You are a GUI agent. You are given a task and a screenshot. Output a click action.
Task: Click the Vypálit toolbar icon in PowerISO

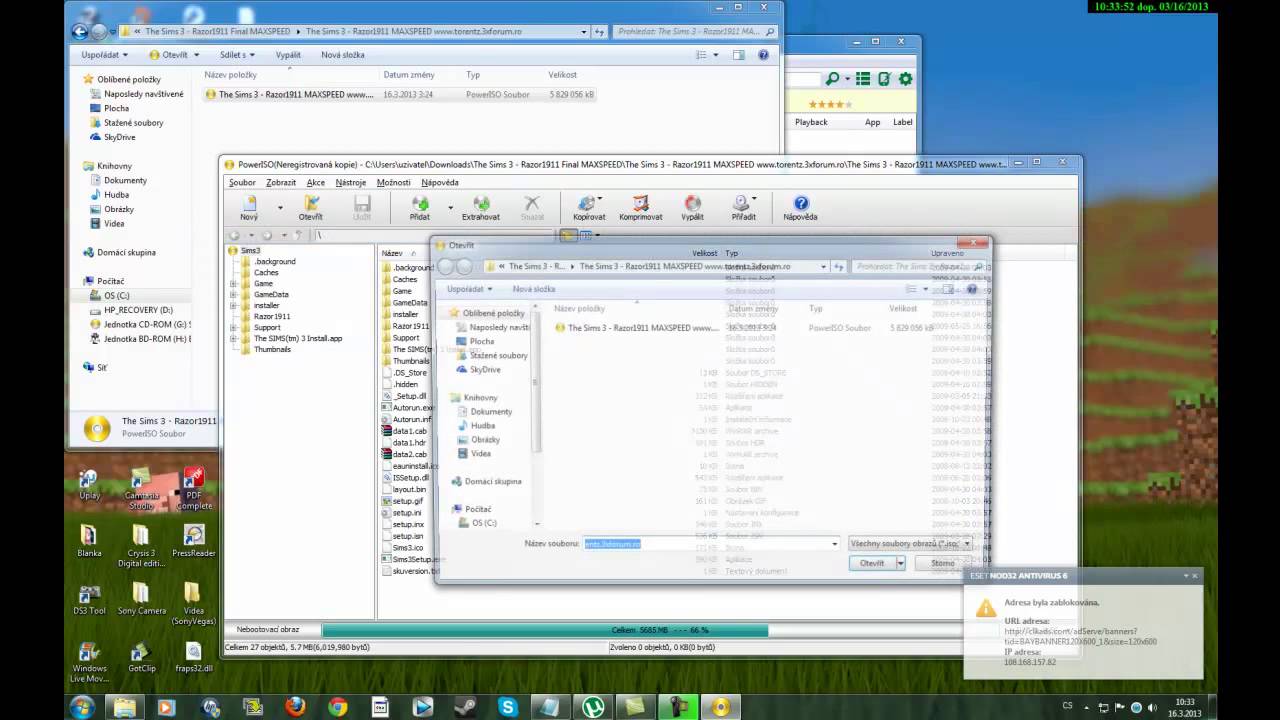[692, 208]
